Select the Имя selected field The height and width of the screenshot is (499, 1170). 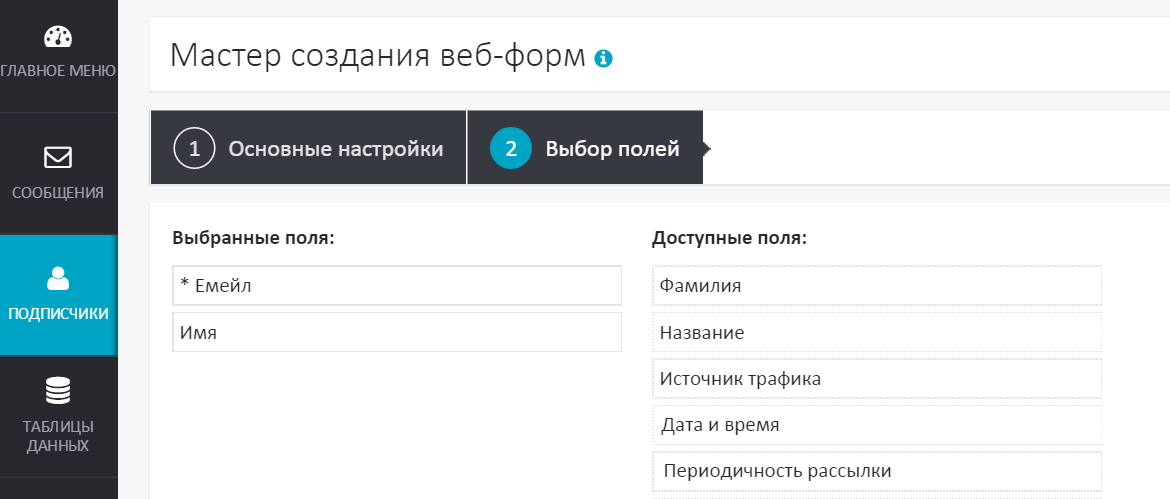(x=396, y=333)
